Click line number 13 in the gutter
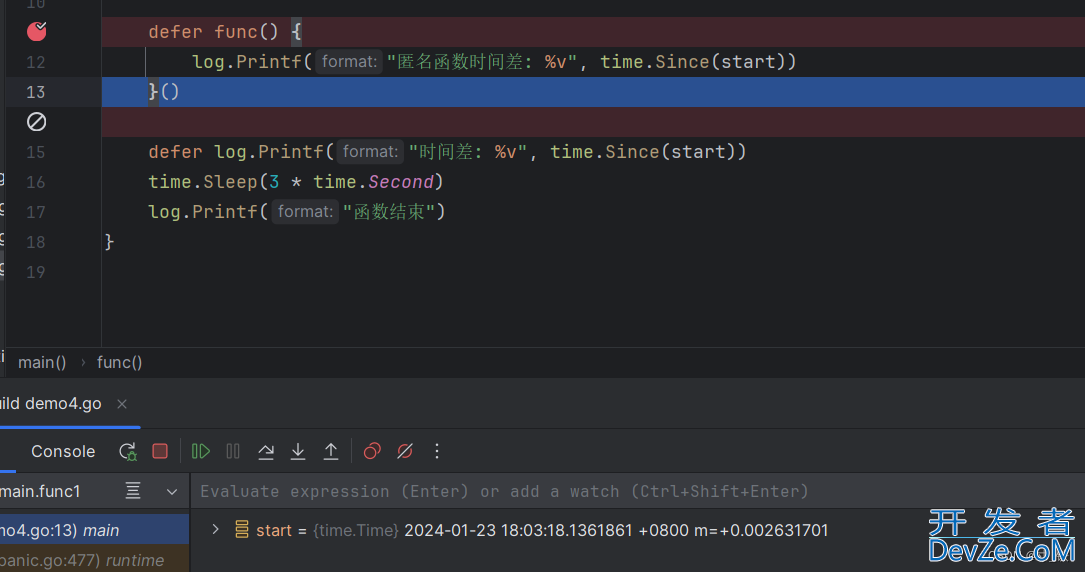 36,92
